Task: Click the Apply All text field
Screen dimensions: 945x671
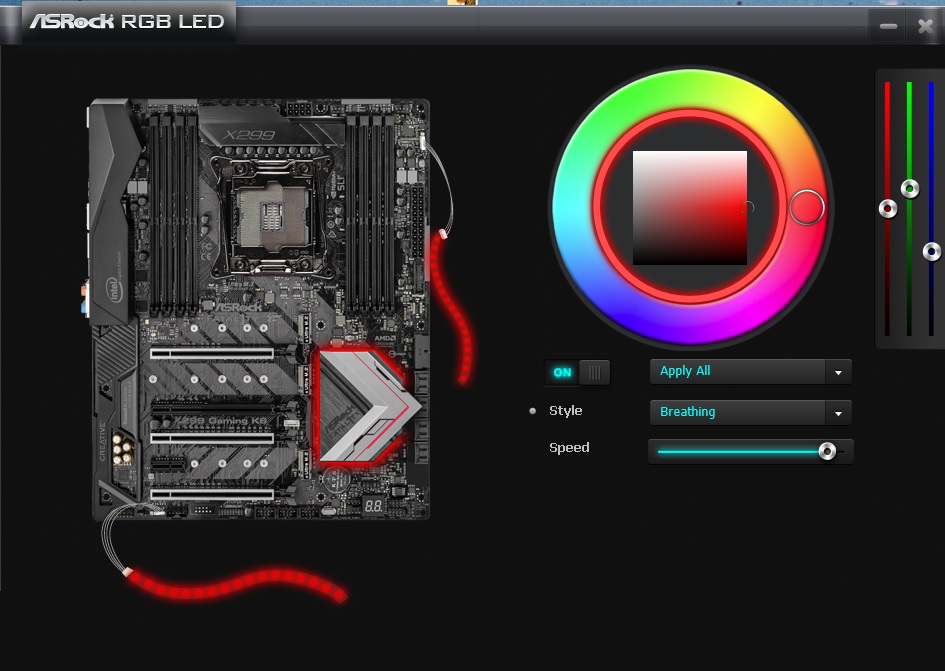Action: coord(738,372)
